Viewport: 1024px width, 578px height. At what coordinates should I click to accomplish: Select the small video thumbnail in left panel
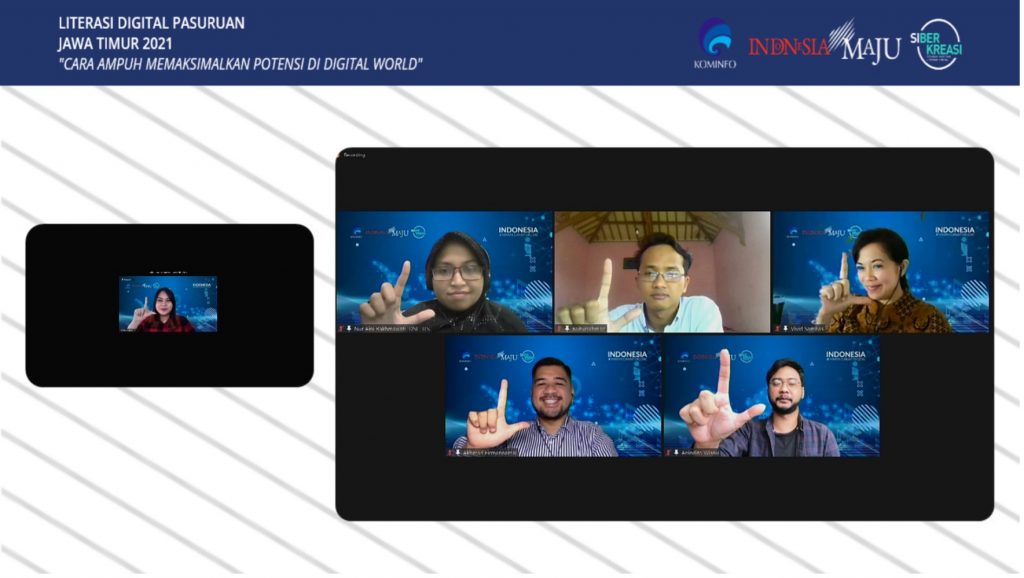[x=168, y=304]
